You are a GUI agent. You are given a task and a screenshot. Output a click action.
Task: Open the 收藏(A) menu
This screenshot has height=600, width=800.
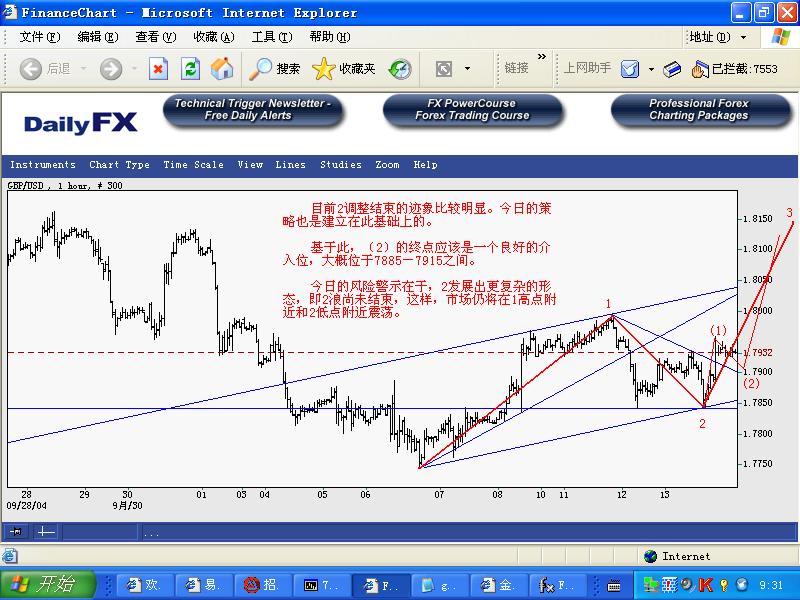(214, 37)
